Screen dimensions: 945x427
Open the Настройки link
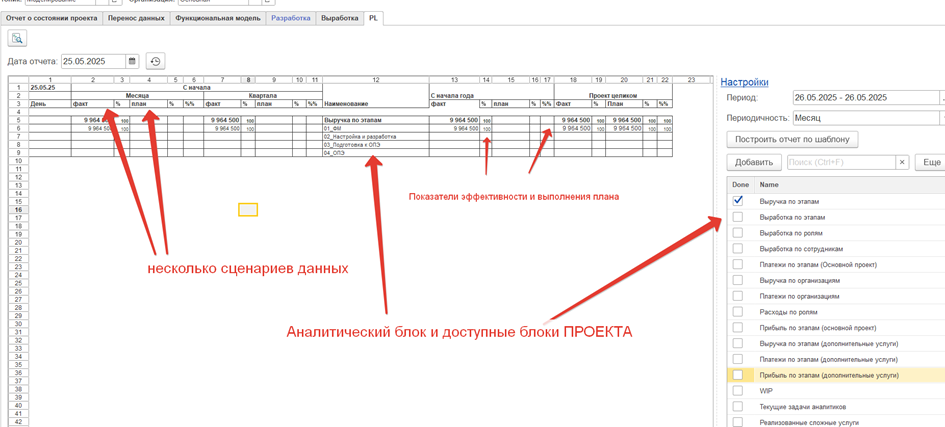(x=744, y=83)
